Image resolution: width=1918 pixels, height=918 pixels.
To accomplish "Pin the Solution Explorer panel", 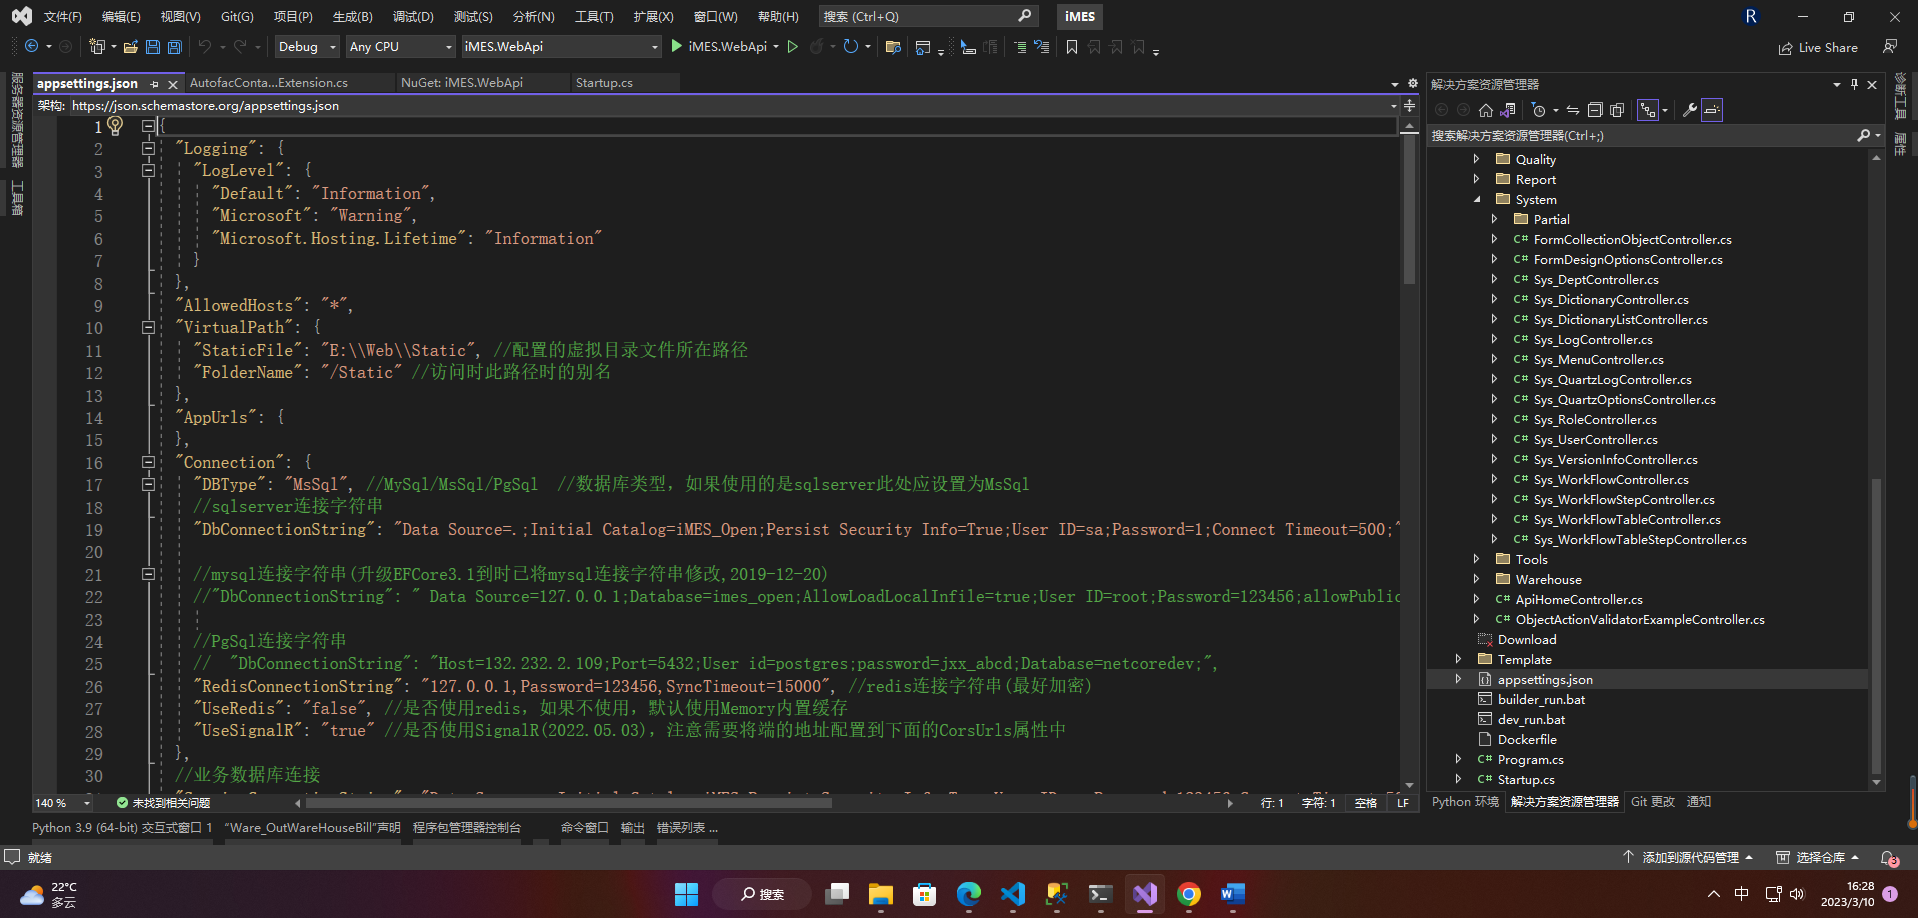I will tap(1854, 84).
